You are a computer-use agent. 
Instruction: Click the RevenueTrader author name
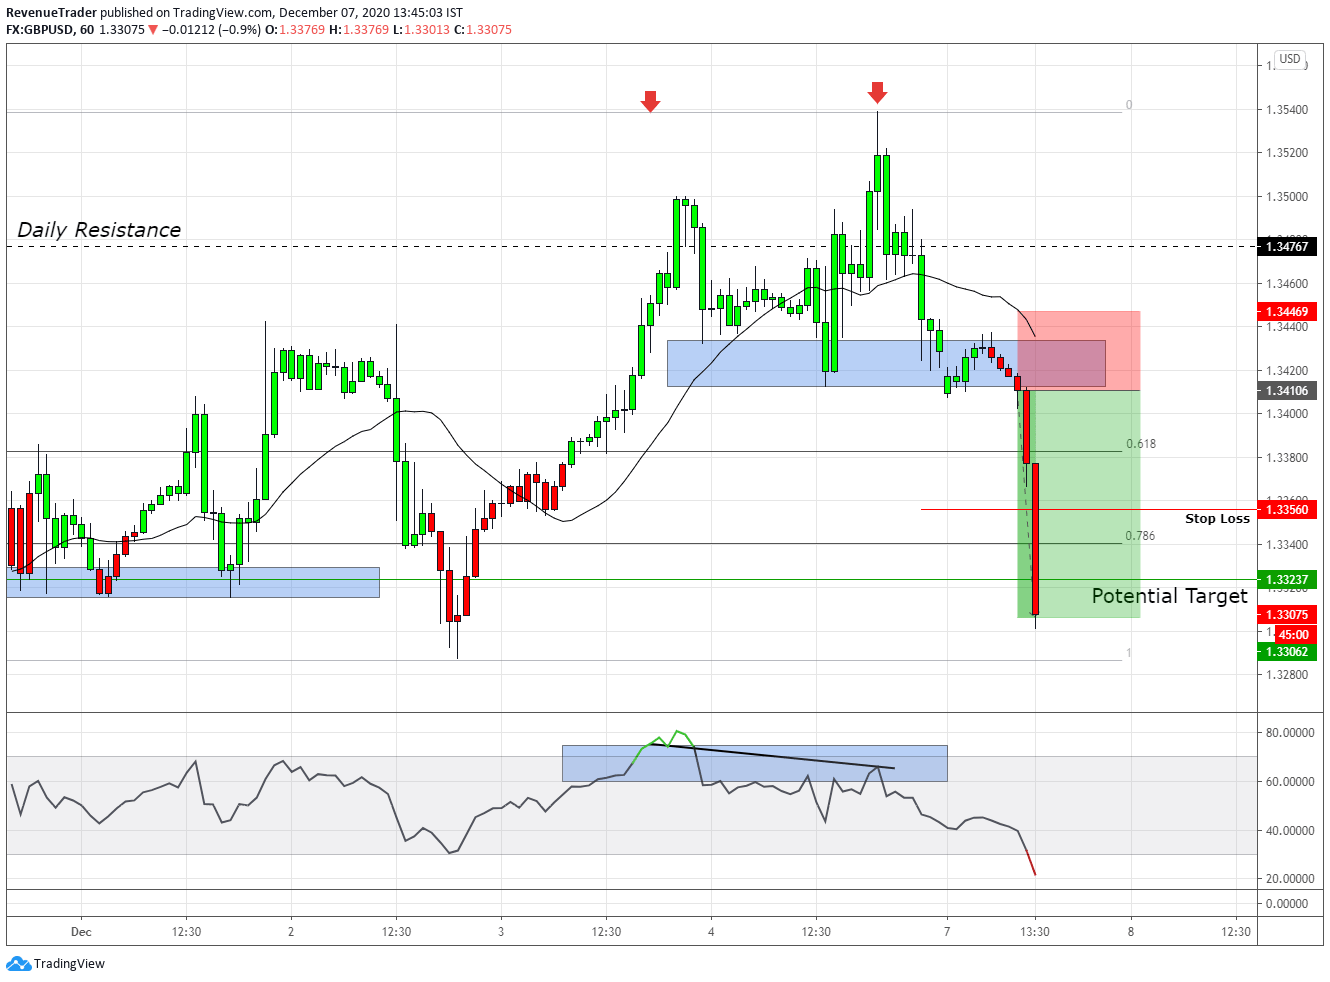click(x=51, y=13)
